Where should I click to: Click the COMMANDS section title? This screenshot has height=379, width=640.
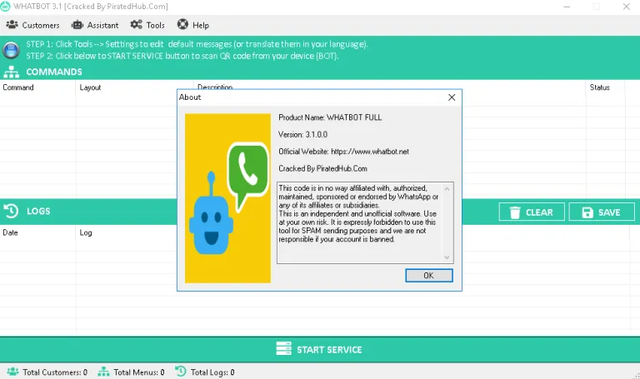coord(54,72)
